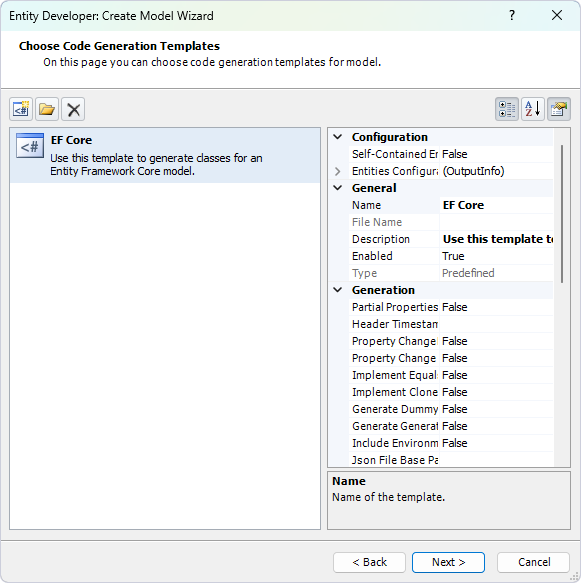Open the Property Pages icon
The width and height of the screenshot is (581, 583).
tap(559, 109)
